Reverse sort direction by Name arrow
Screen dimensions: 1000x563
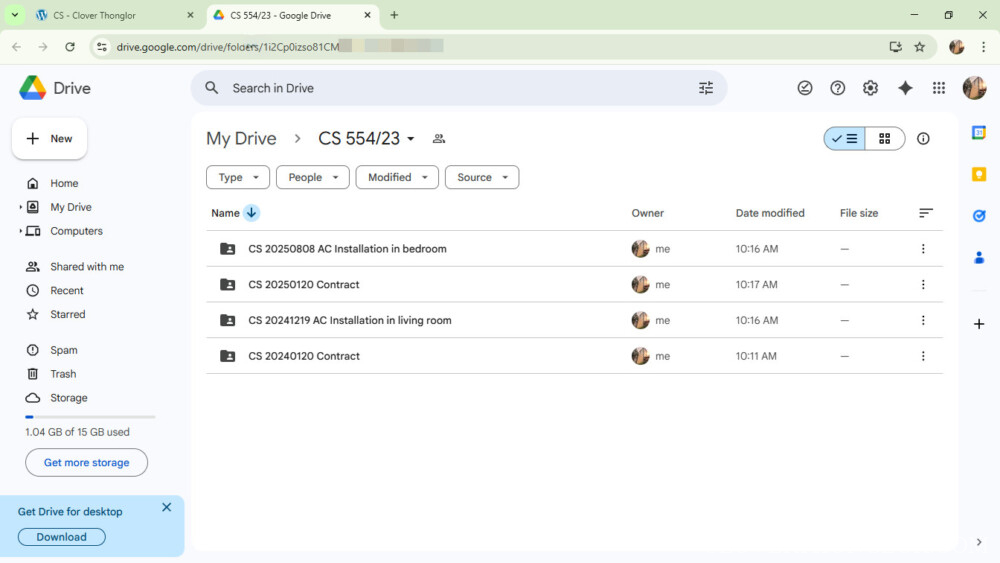[x=252, y=213]
